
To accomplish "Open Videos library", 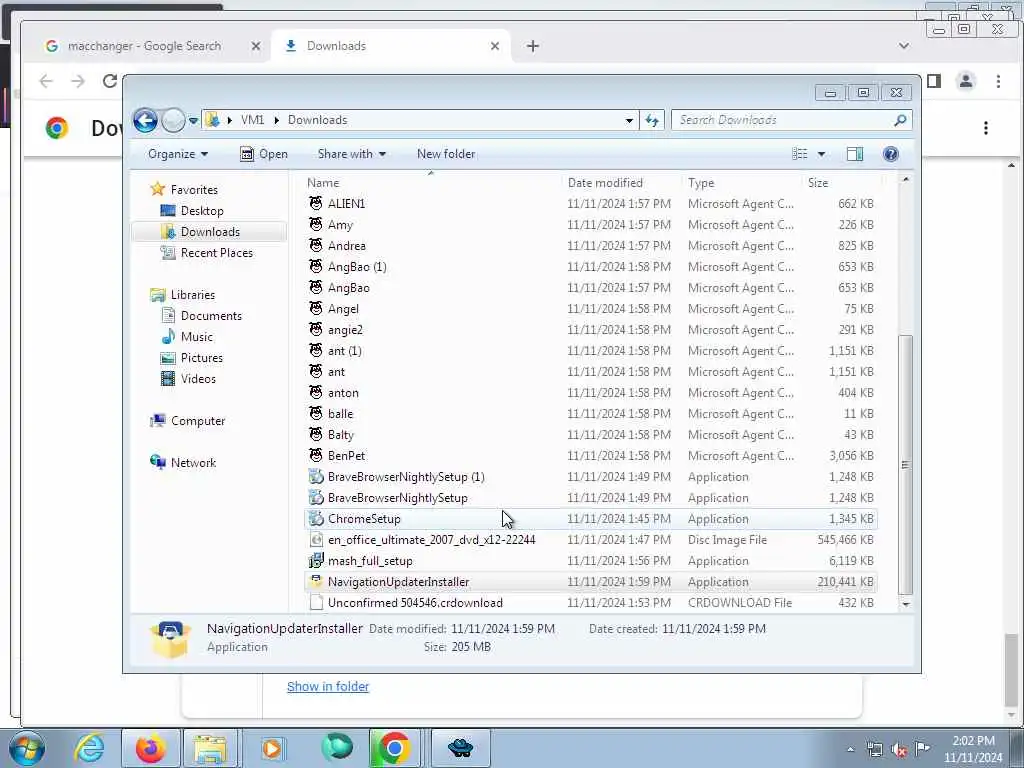I will [x=198, y=379].
